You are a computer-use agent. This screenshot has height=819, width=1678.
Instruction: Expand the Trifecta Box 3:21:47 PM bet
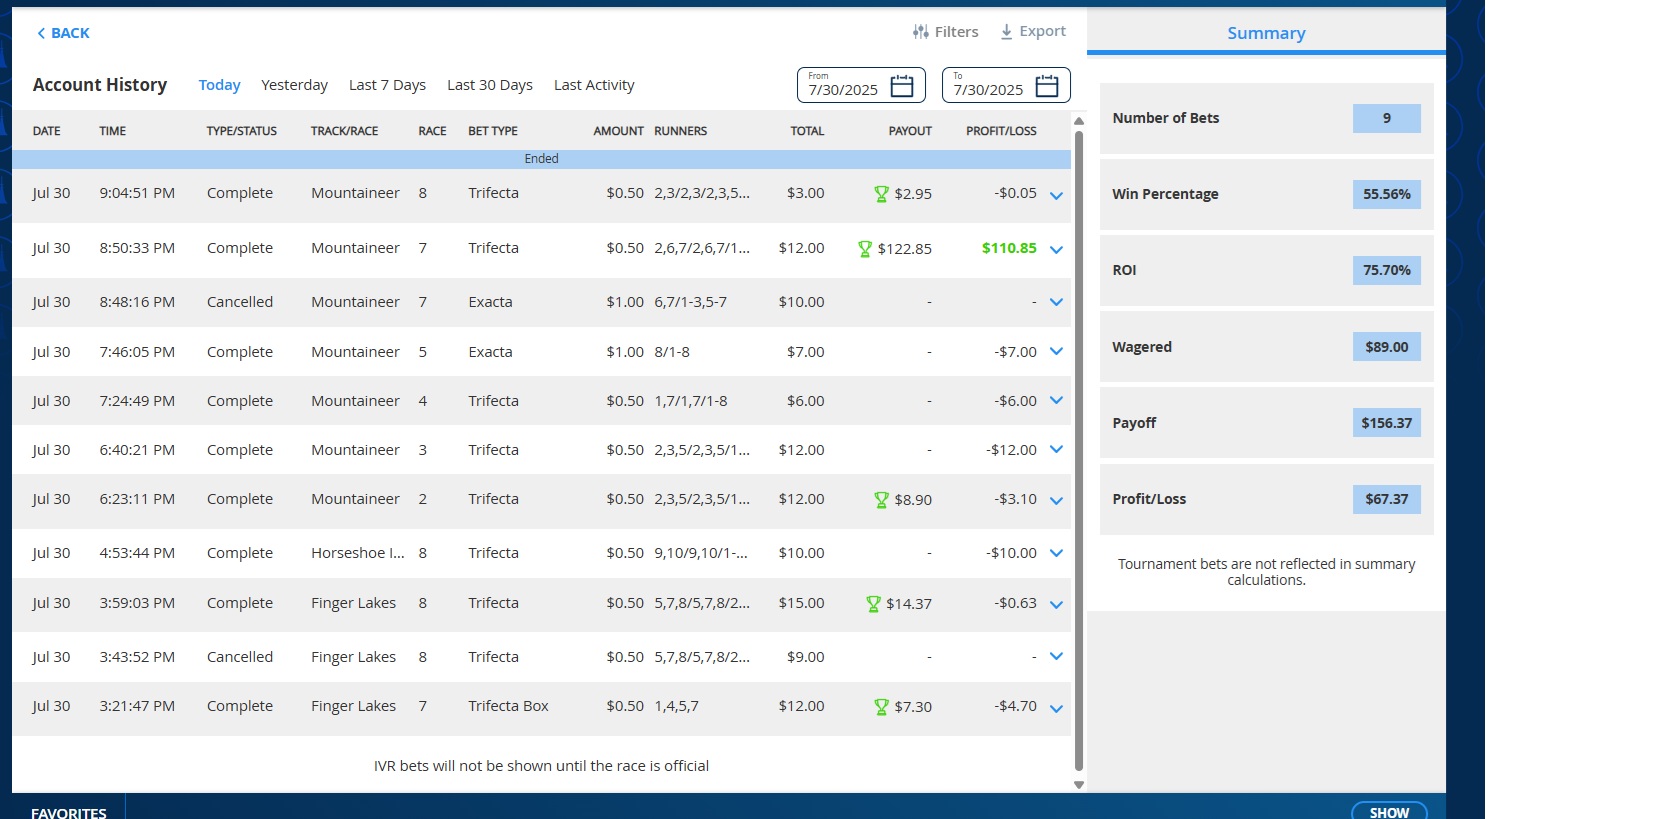click(1056, 709)
